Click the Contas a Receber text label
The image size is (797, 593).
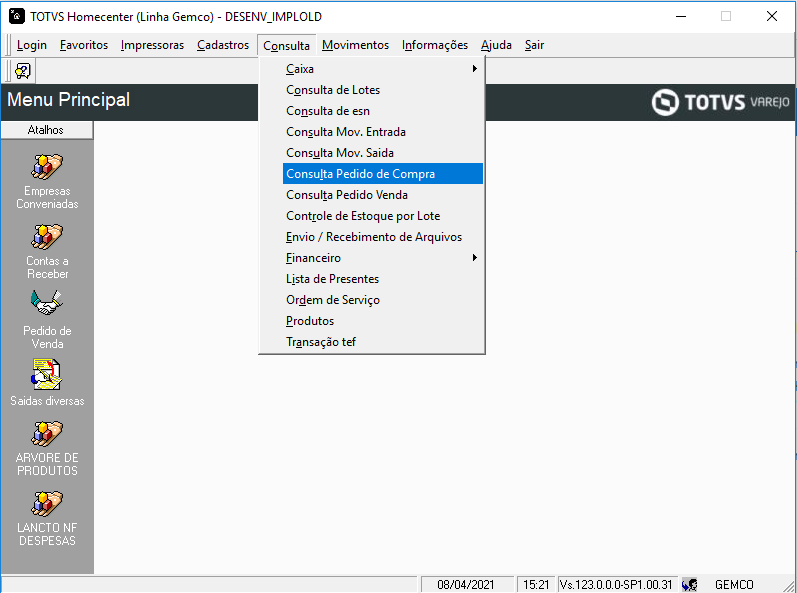47,267
